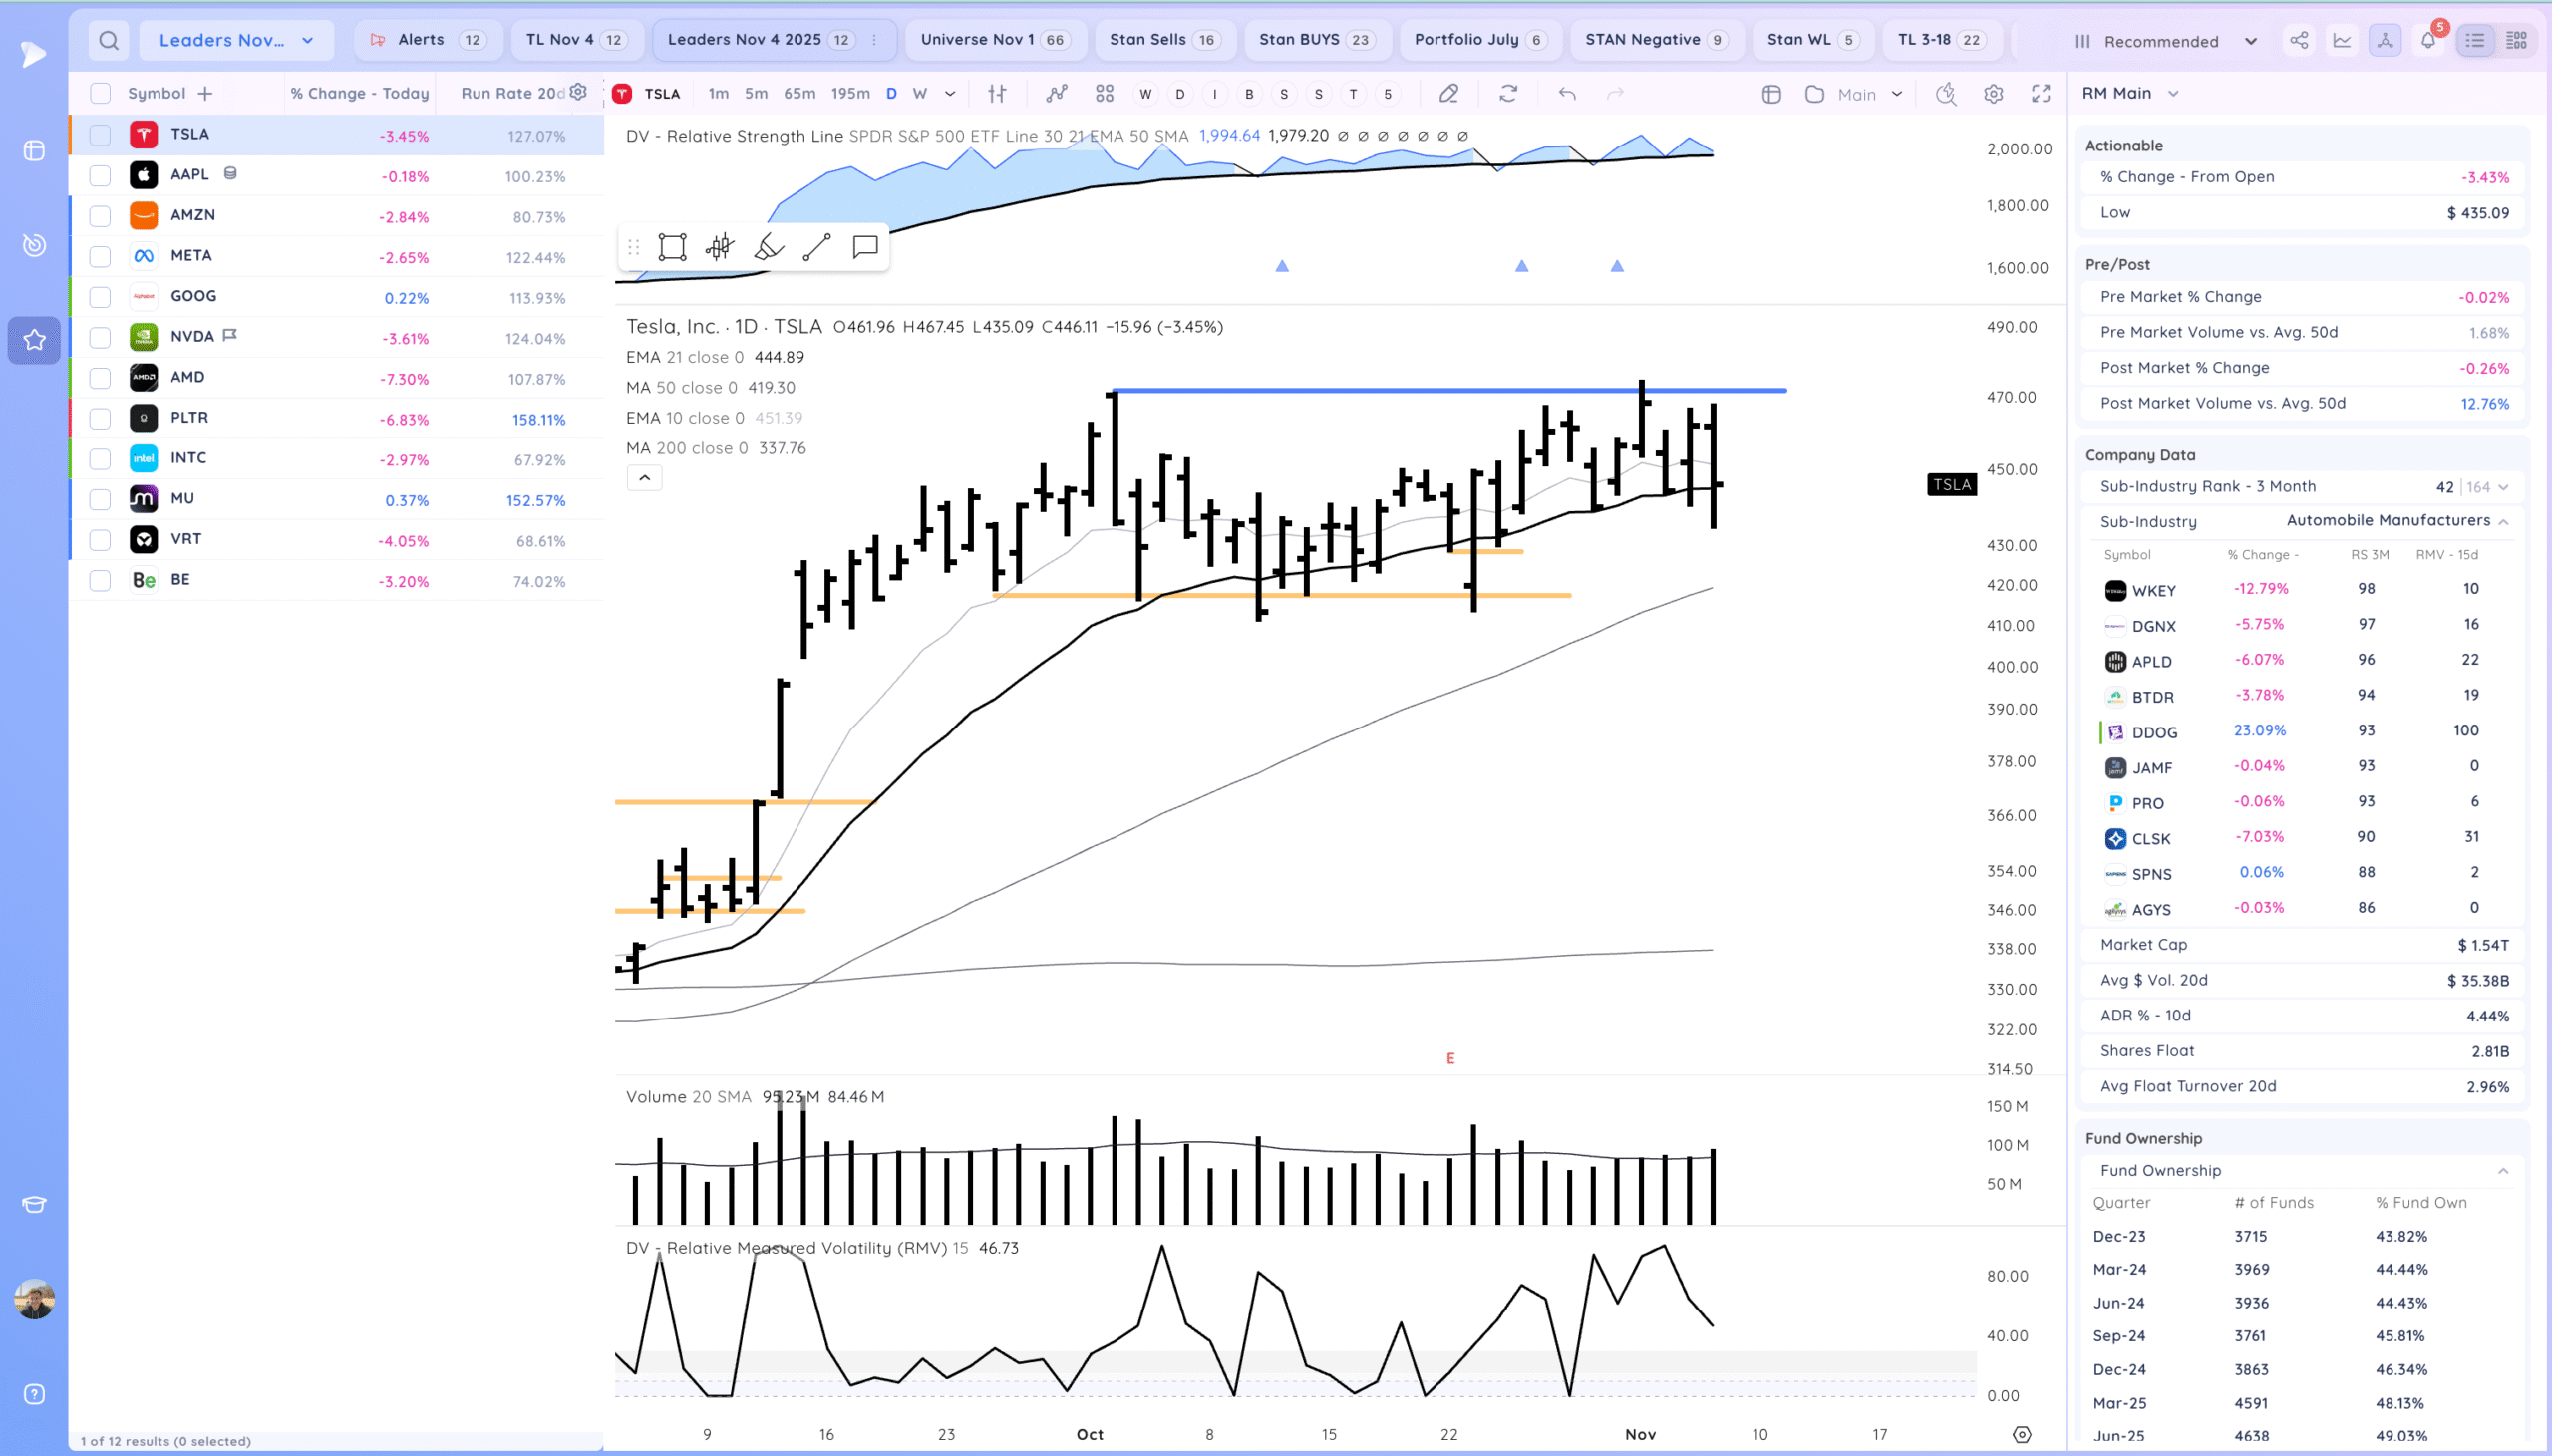Click the search magnifier icon

tap(109, 40)
